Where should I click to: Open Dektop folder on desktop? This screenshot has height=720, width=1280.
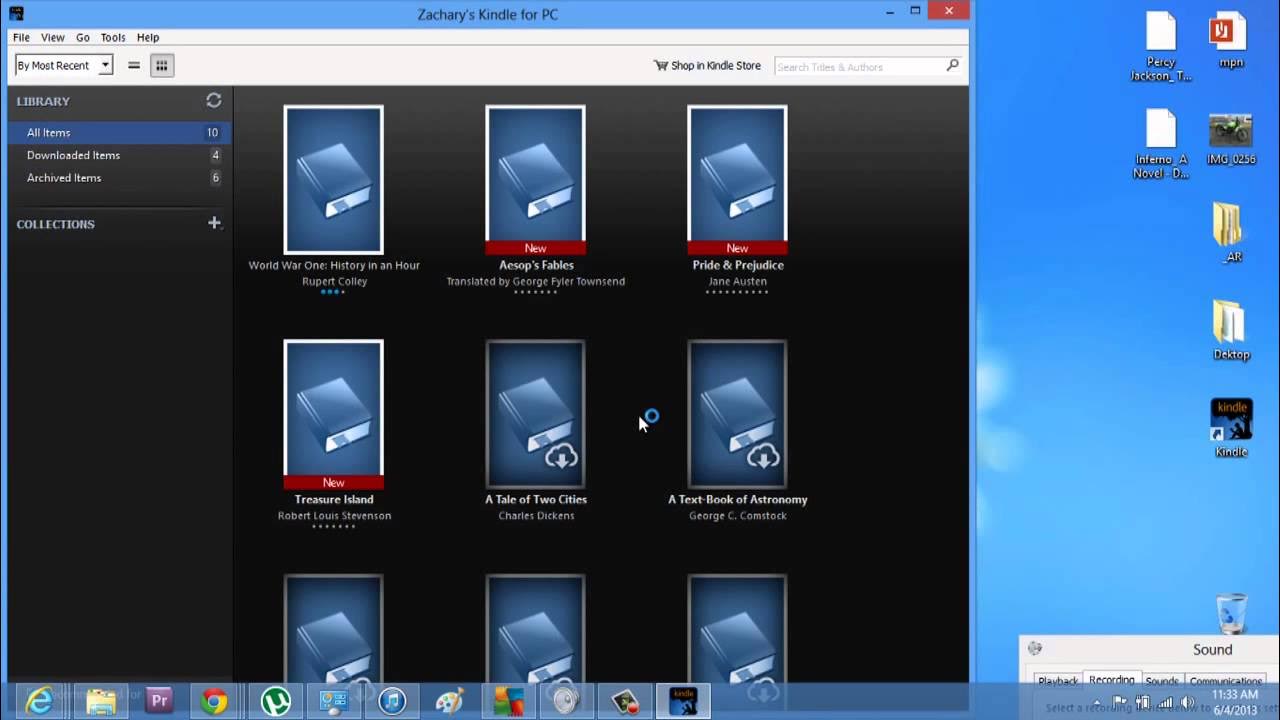coord(1231,330)
